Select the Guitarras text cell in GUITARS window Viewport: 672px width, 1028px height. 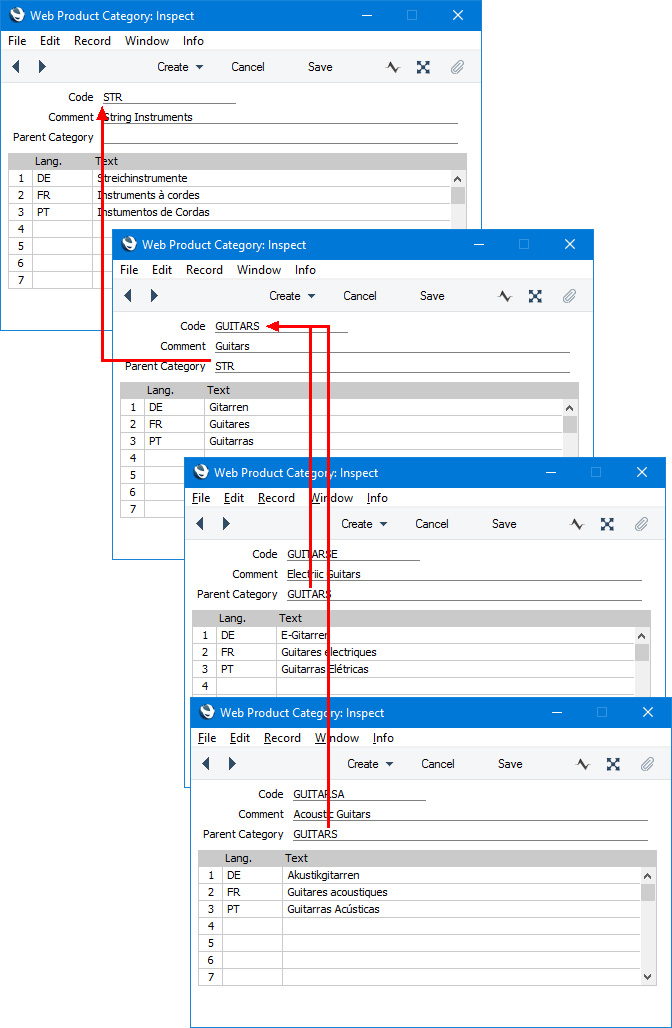[x=384, y=441]
